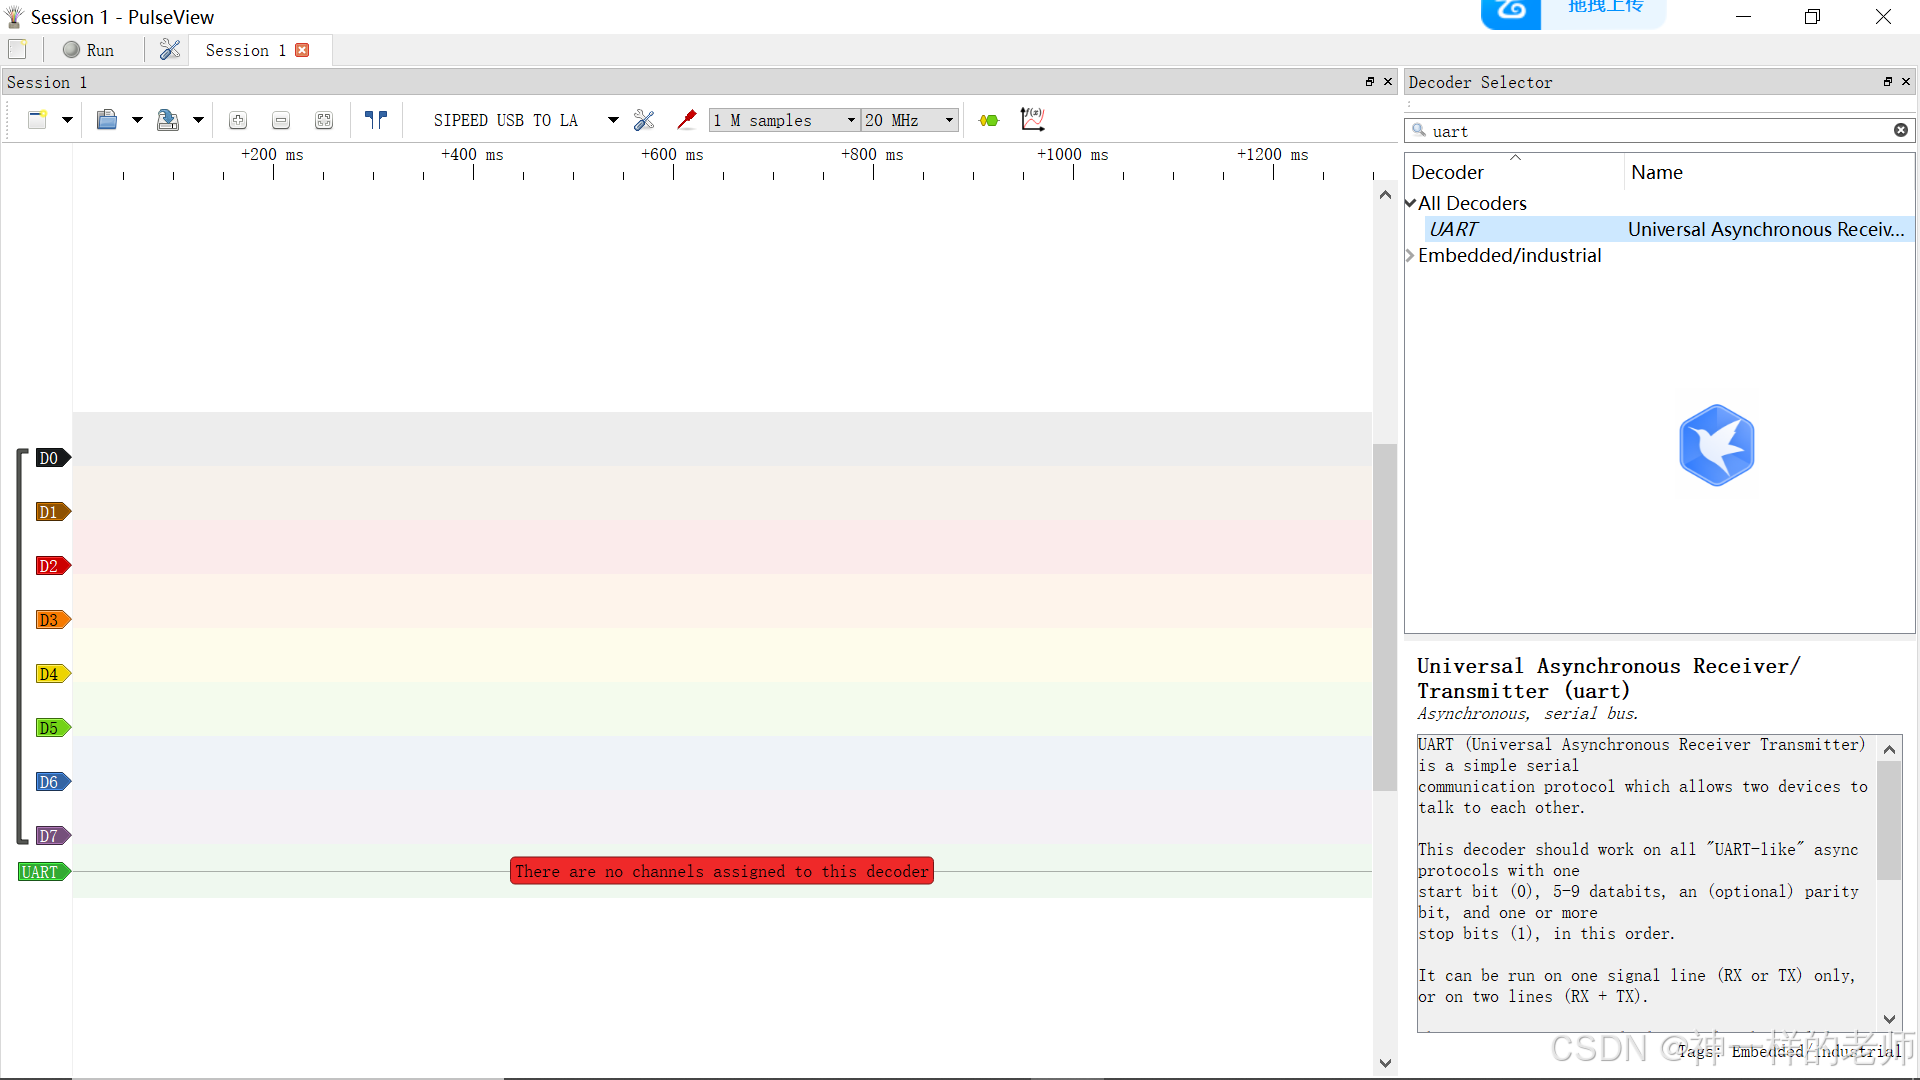Clear the uart decoder search field
This screenshot has width=1920, height=1080.
point(1900,131)
